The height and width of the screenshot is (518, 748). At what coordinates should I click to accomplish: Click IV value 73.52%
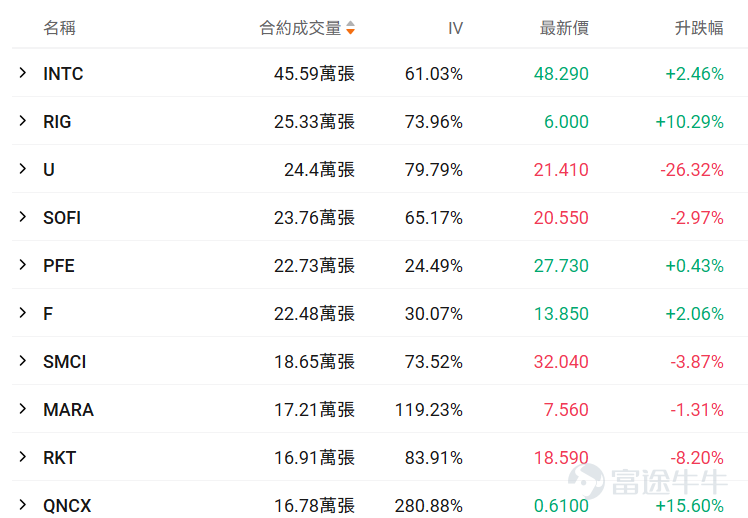point(434,362)
